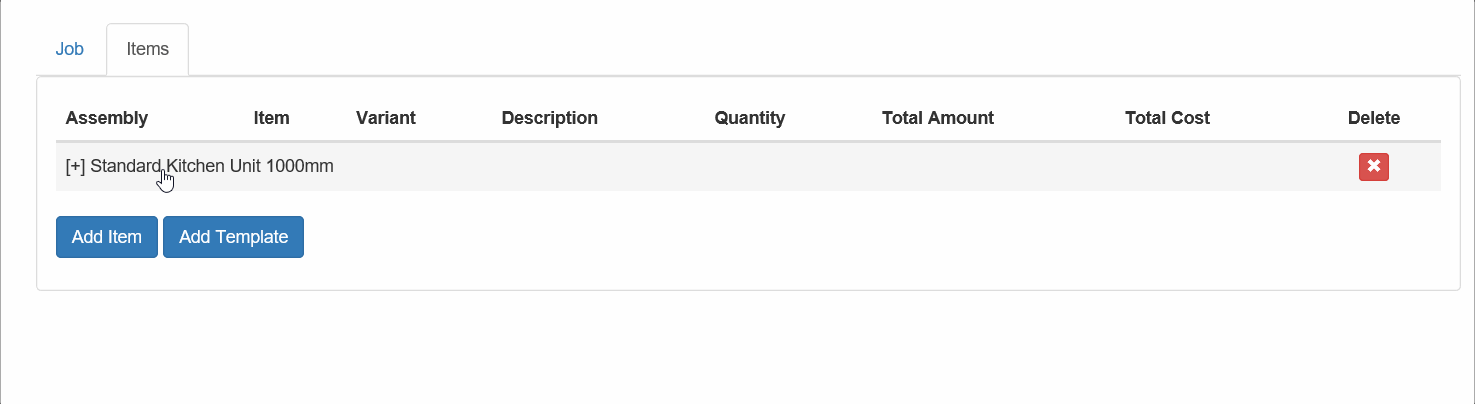Click the Item column header
The width and height of the screenshot is (1475, 404).
tap(272, 118)
